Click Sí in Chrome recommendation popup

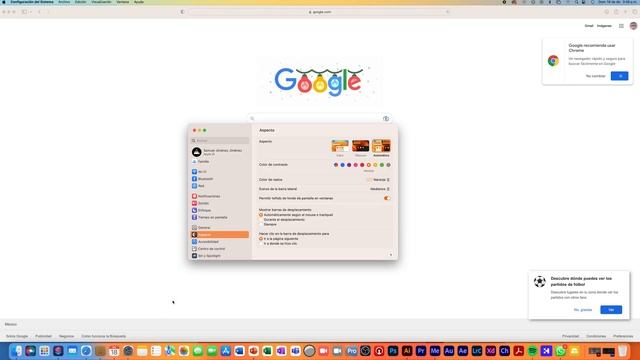(619, 76)
